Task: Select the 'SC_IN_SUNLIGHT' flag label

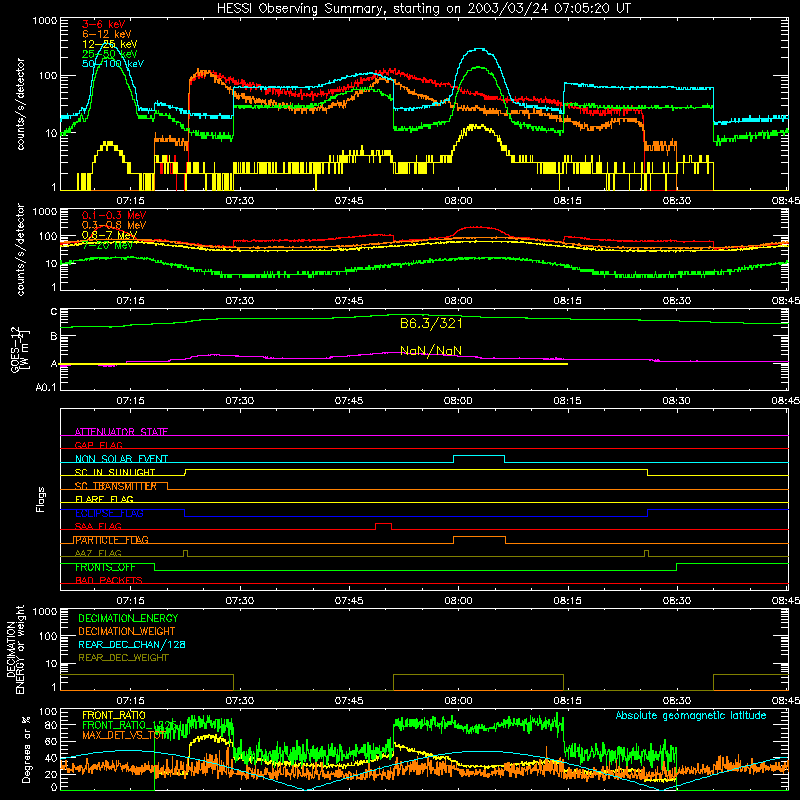Action: click(x=115, y=472)
